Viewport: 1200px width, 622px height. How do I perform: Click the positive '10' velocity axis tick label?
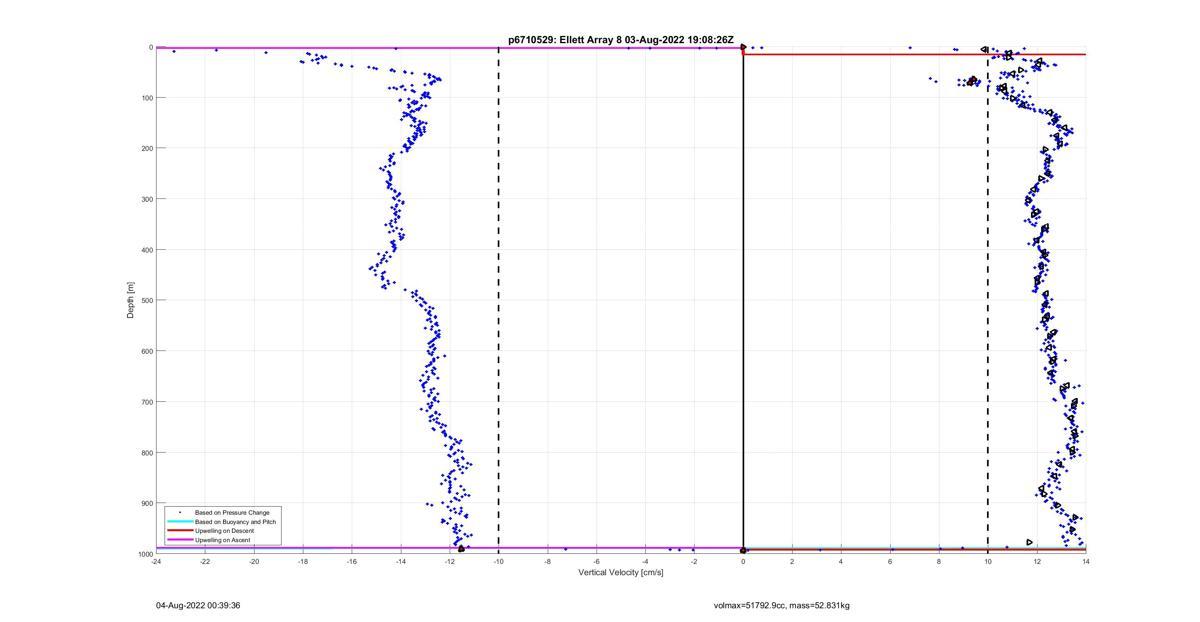(988, 562)
